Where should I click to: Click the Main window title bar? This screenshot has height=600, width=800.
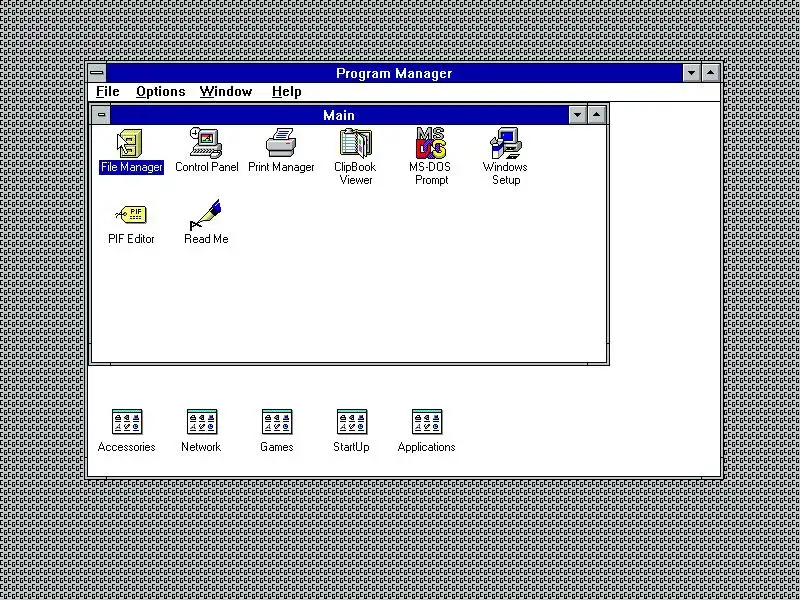pos(339,115)
